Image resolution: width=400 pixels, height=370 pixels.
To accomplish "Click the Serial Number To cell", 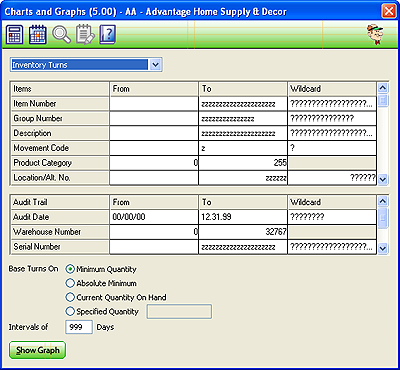I will [243, 247].
